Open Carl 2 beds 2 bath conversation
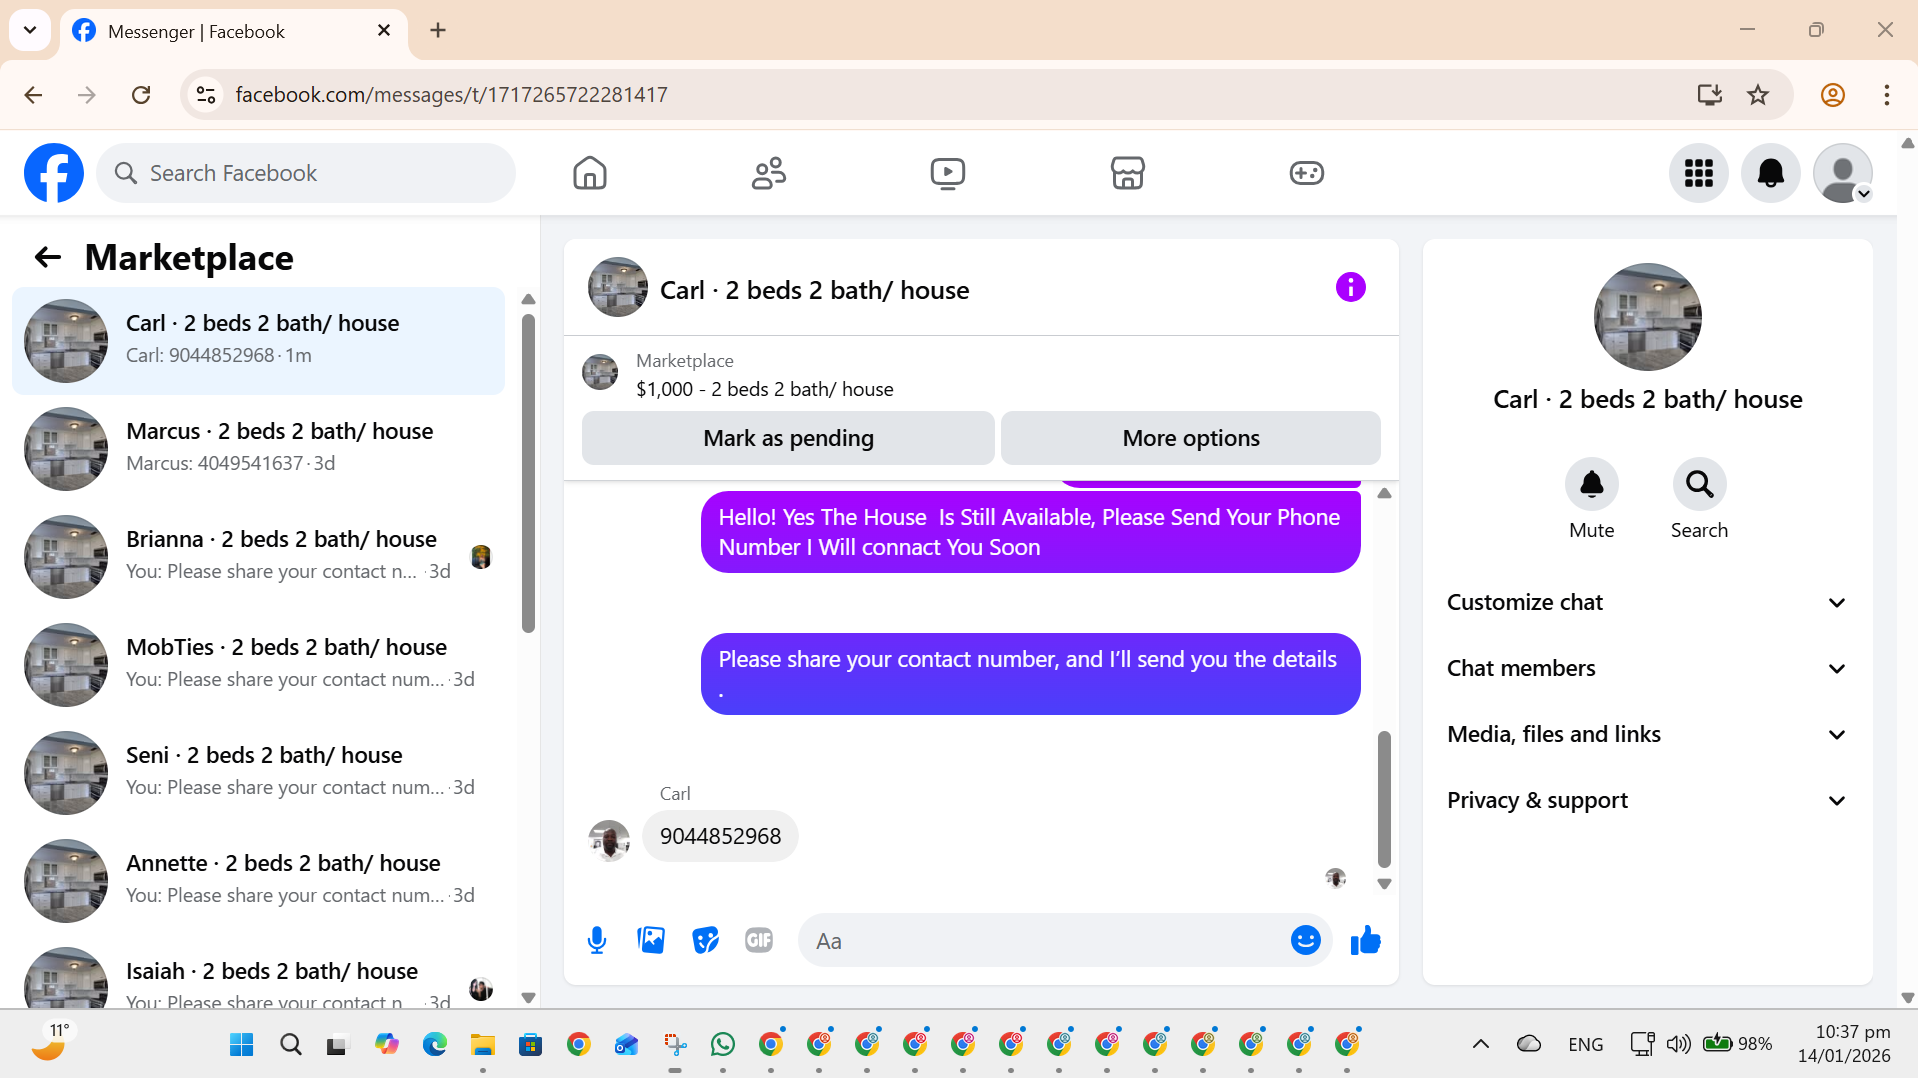The image size is (1918, 1078). pos(258,340)
